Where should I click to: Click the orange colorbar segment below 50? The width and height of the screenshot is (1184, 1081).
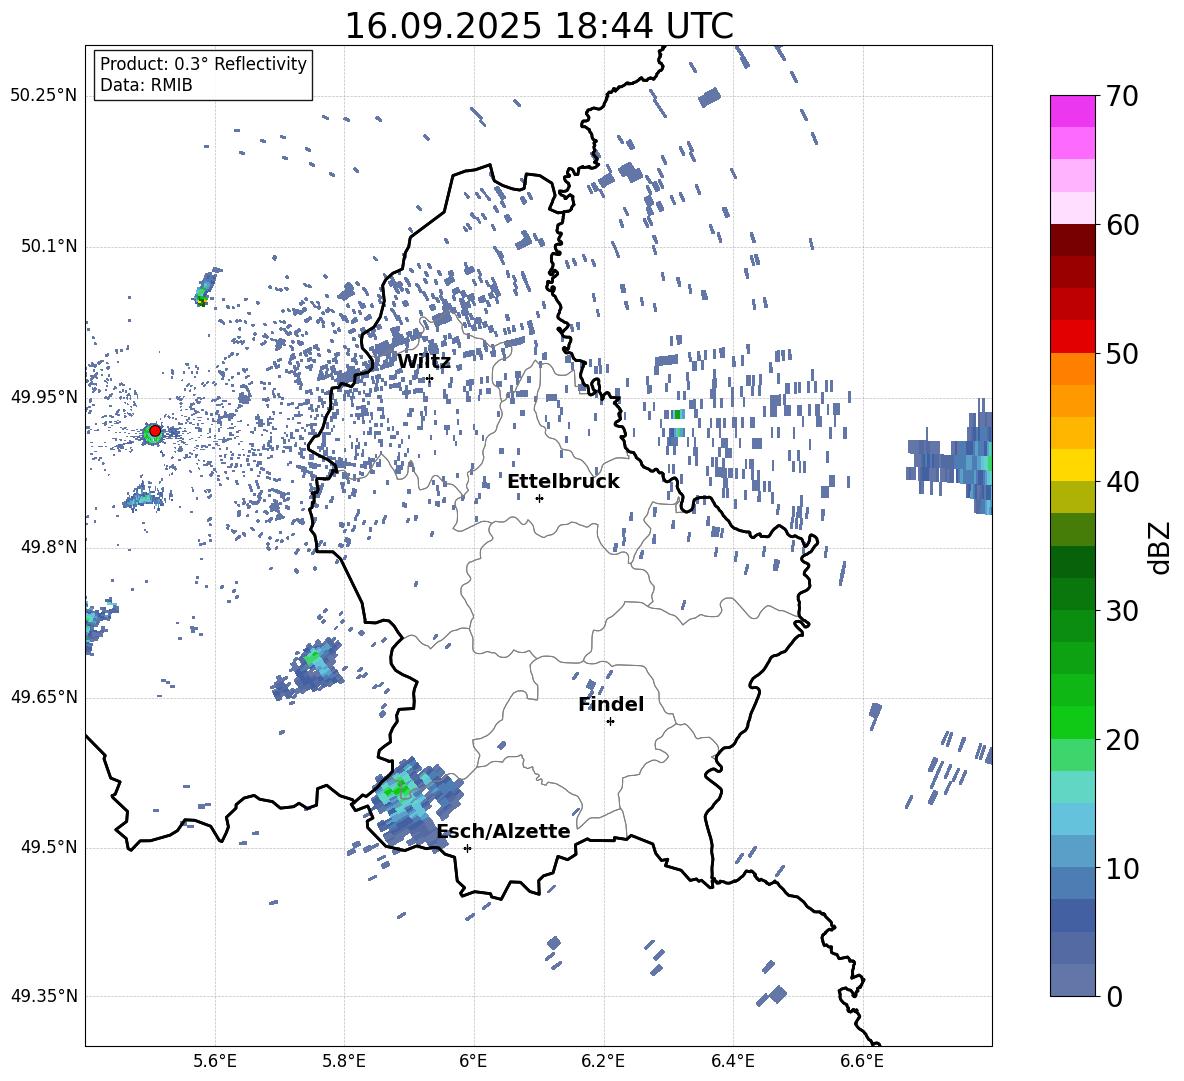[x=1072, y=368]
